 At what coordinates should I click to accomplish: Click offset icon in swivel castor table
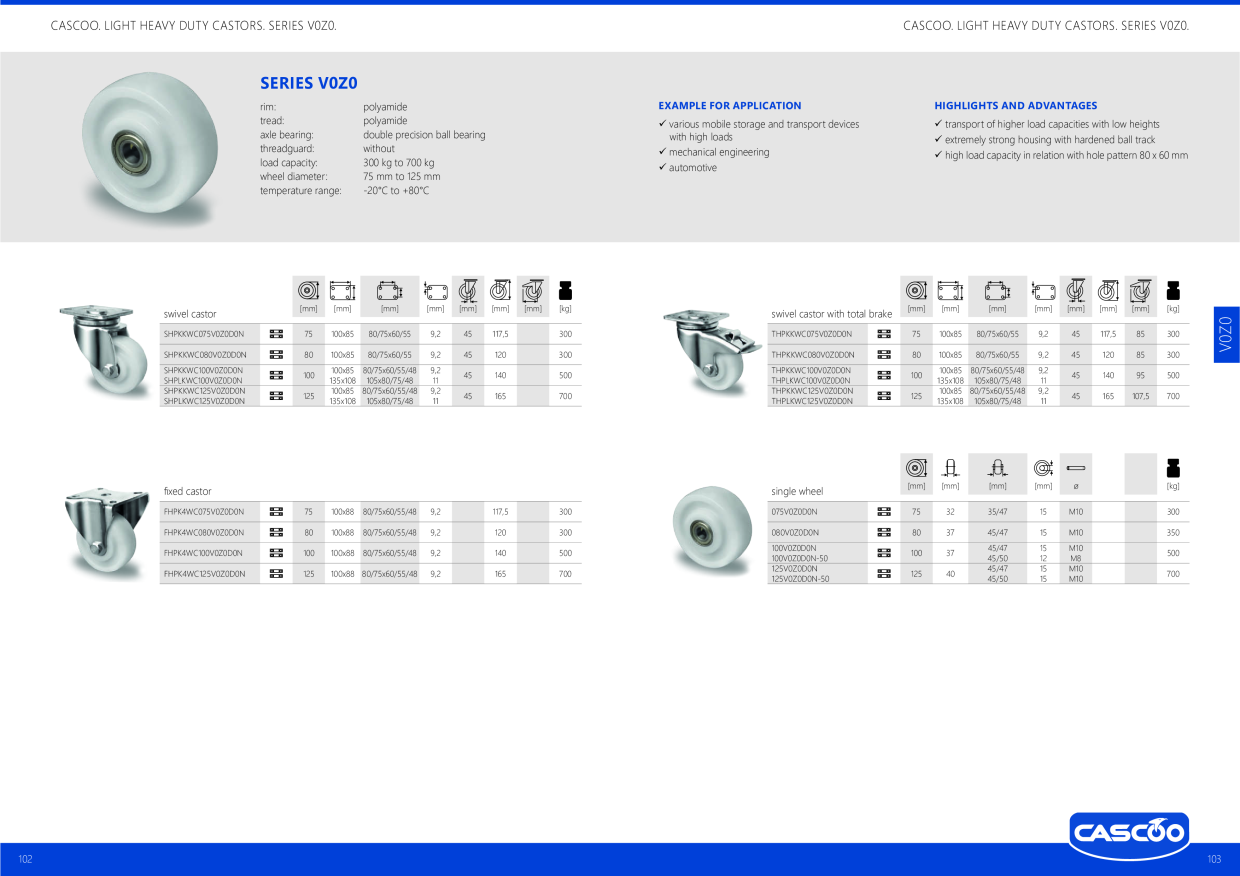pos(467,290)
